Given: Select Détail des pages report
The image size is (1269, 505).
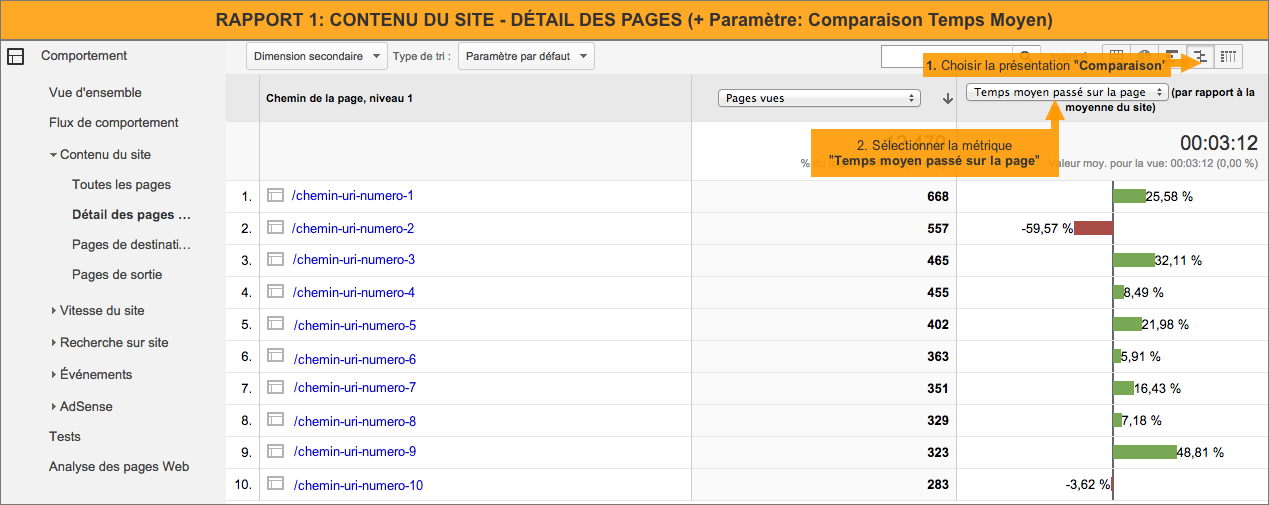Looking at the screenshot, I should pyautogui.click(x=131, y=215).
